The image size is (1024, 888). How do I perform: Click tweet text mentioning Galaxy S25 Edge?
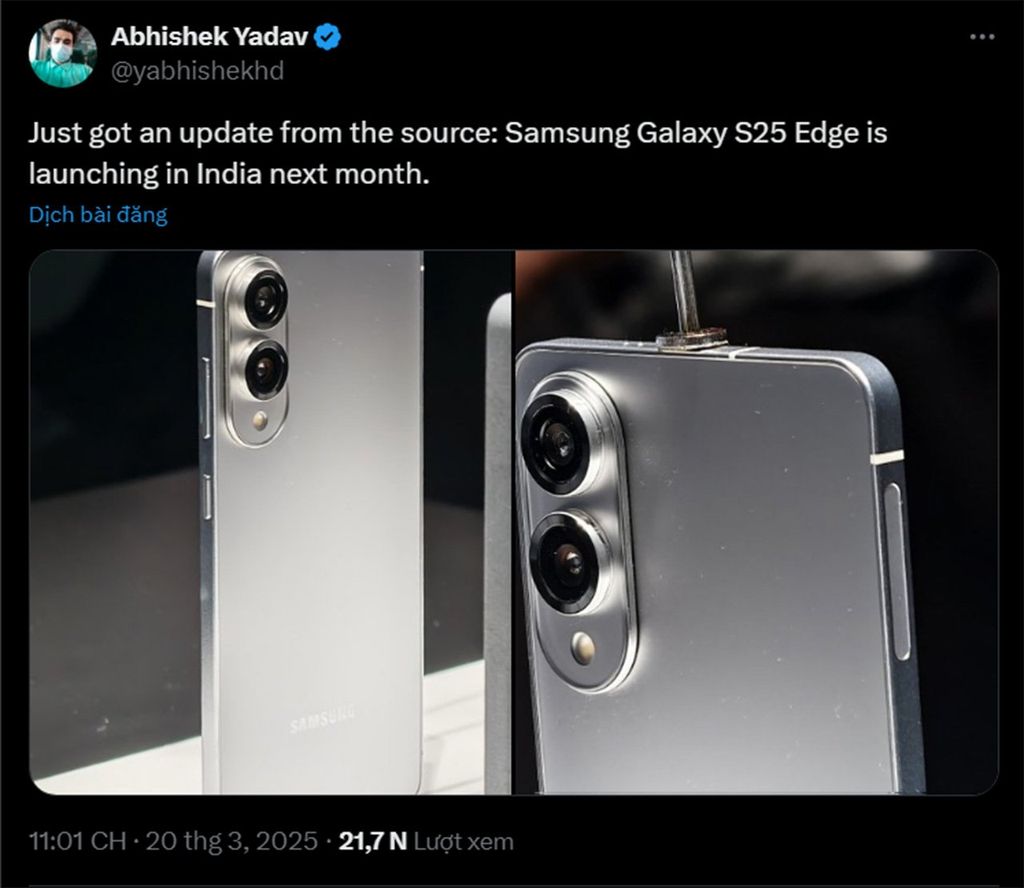pos(457,133)
